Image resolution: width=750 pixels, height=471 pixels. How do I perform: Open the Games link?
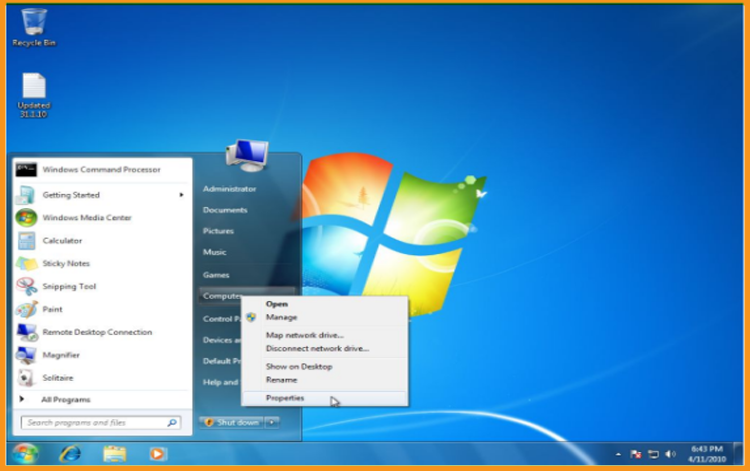[x=216, y=275]
